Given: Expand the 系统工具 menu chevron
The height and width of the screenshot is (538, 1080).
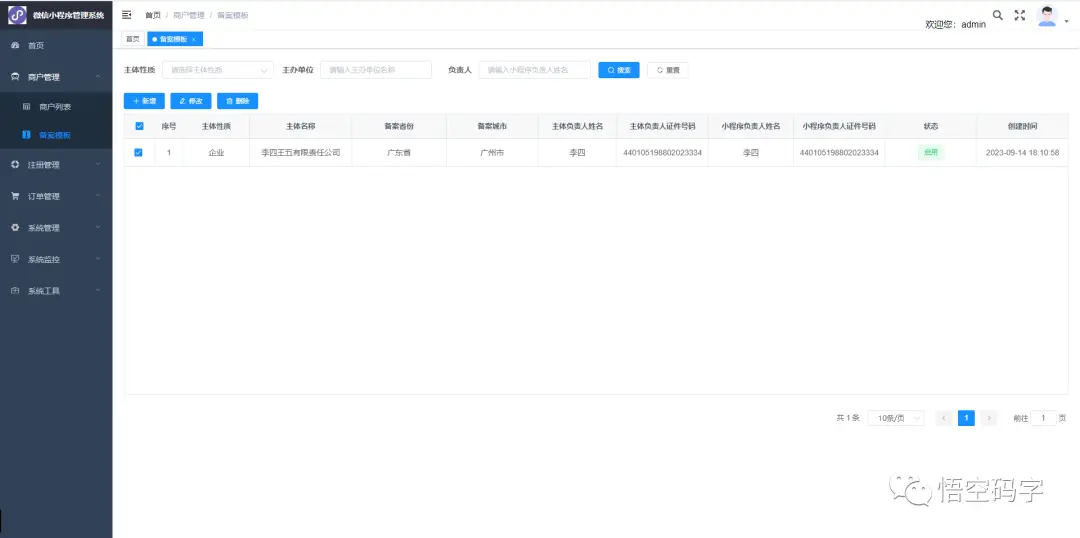Looking at the screenshot, I should click(98, 291).
